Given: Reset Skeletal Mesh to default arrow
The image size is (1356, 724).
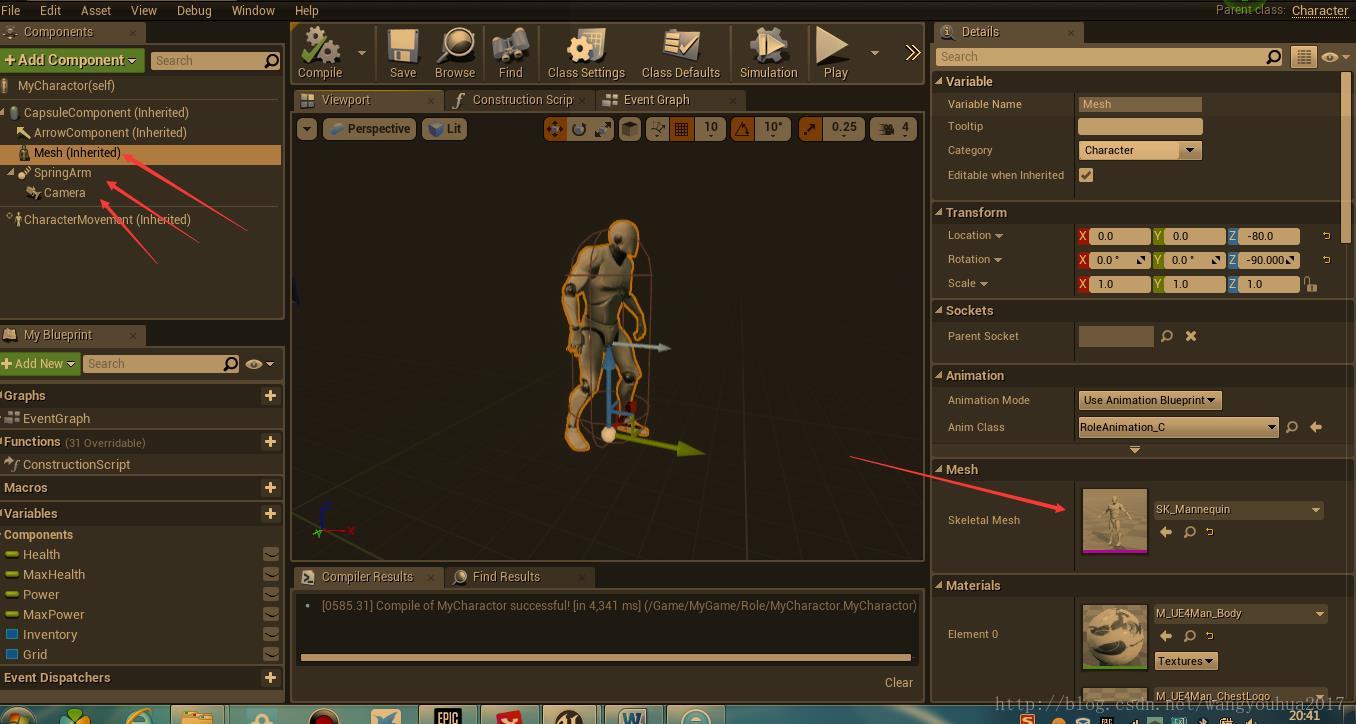Looking at the screenshot, I should [x=1209, y=532].
